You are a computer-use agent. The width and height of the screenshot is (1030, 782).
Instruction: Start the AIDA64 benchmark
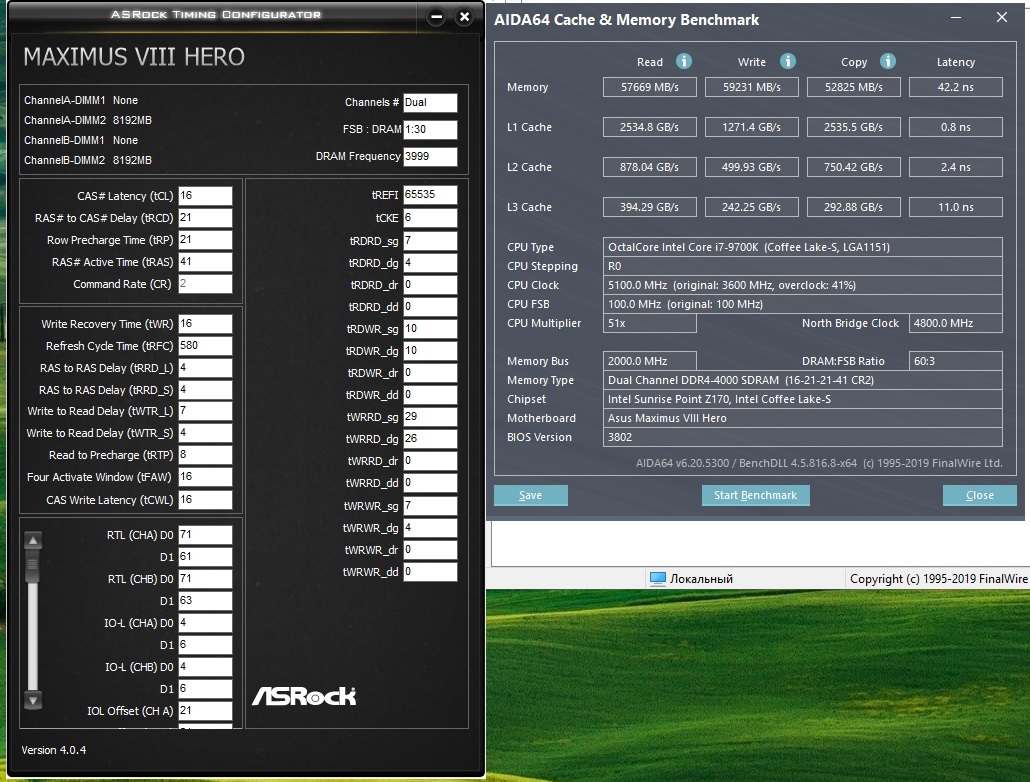coord(755,495)
